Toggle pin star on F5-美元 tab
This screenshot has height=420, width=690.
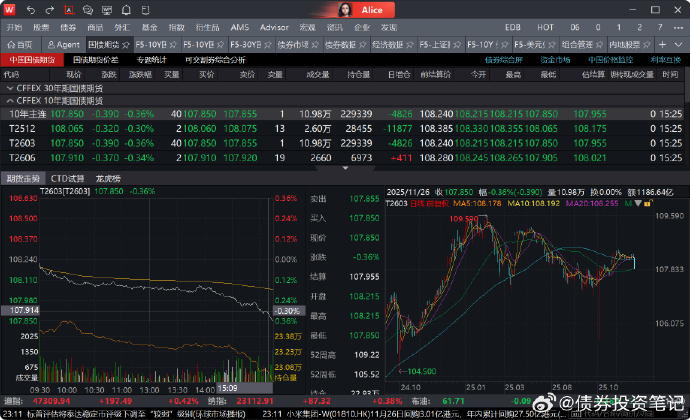coord(552,45)
